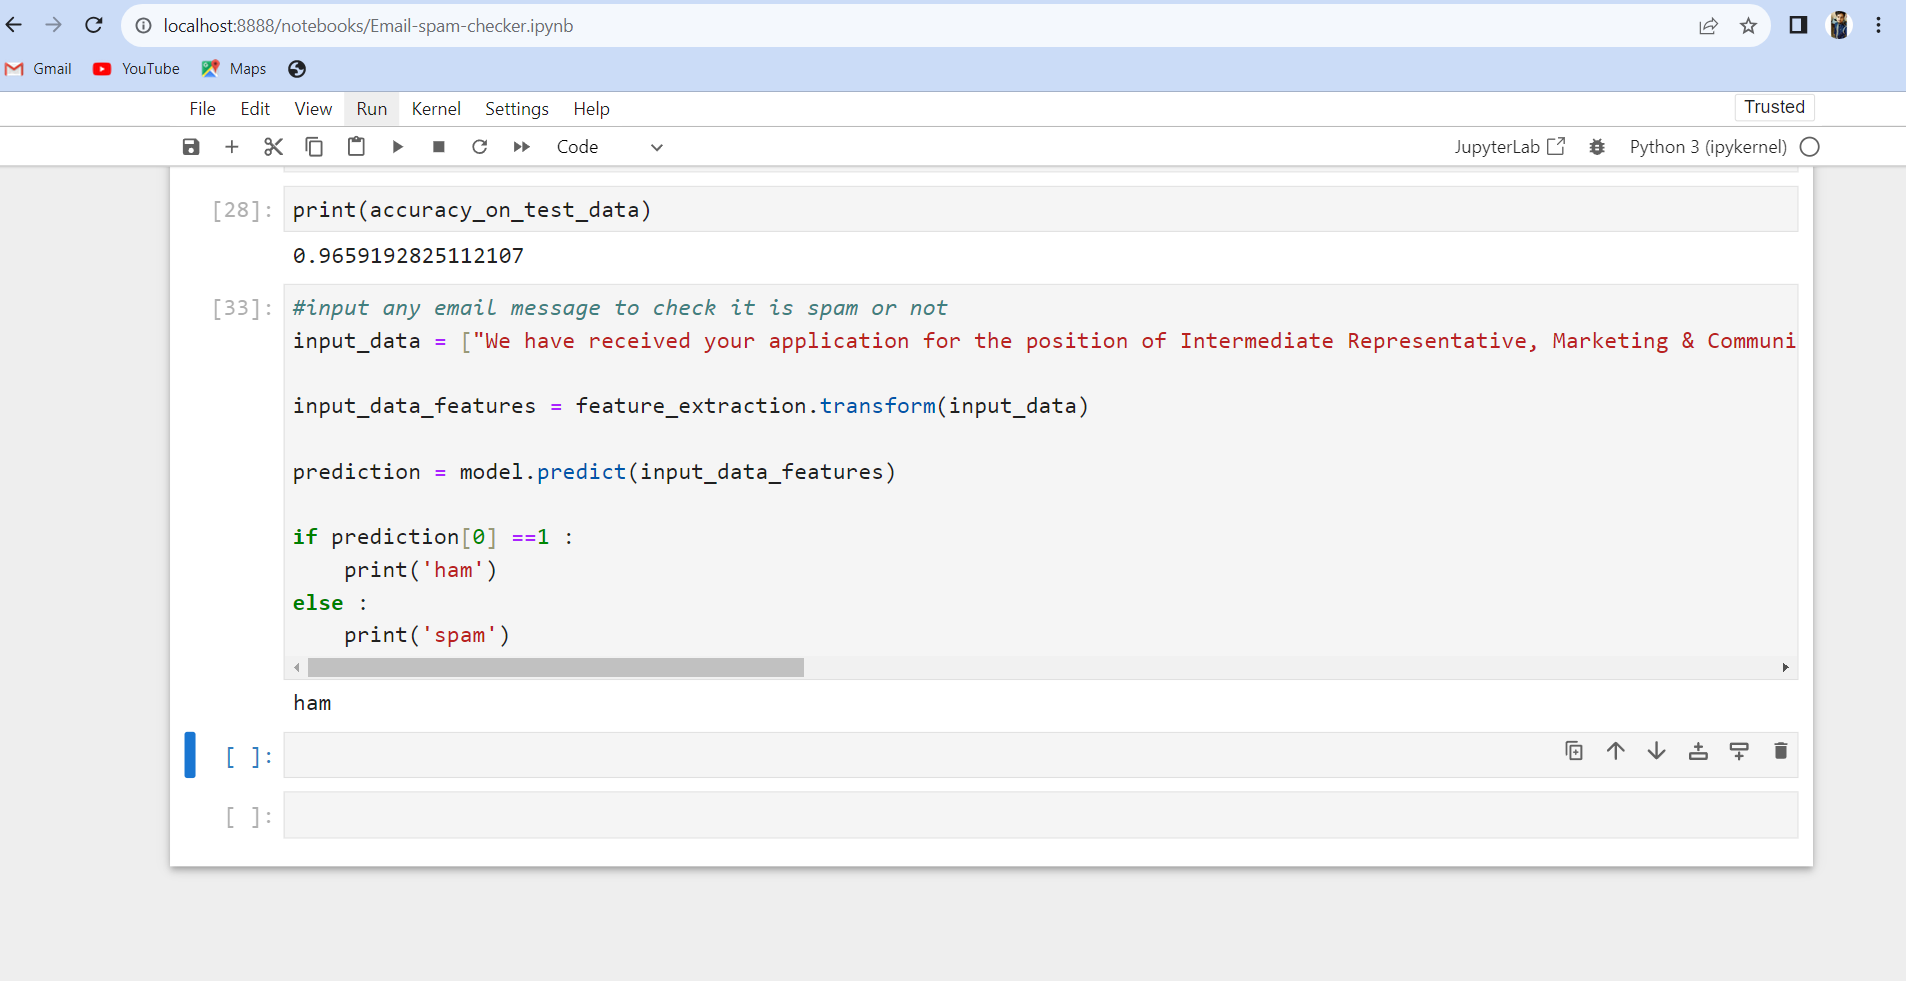Viewport: 1906px width, 981px height.
Task: Run the current cell
Action: pyautogui.click(x=397, y=146)
